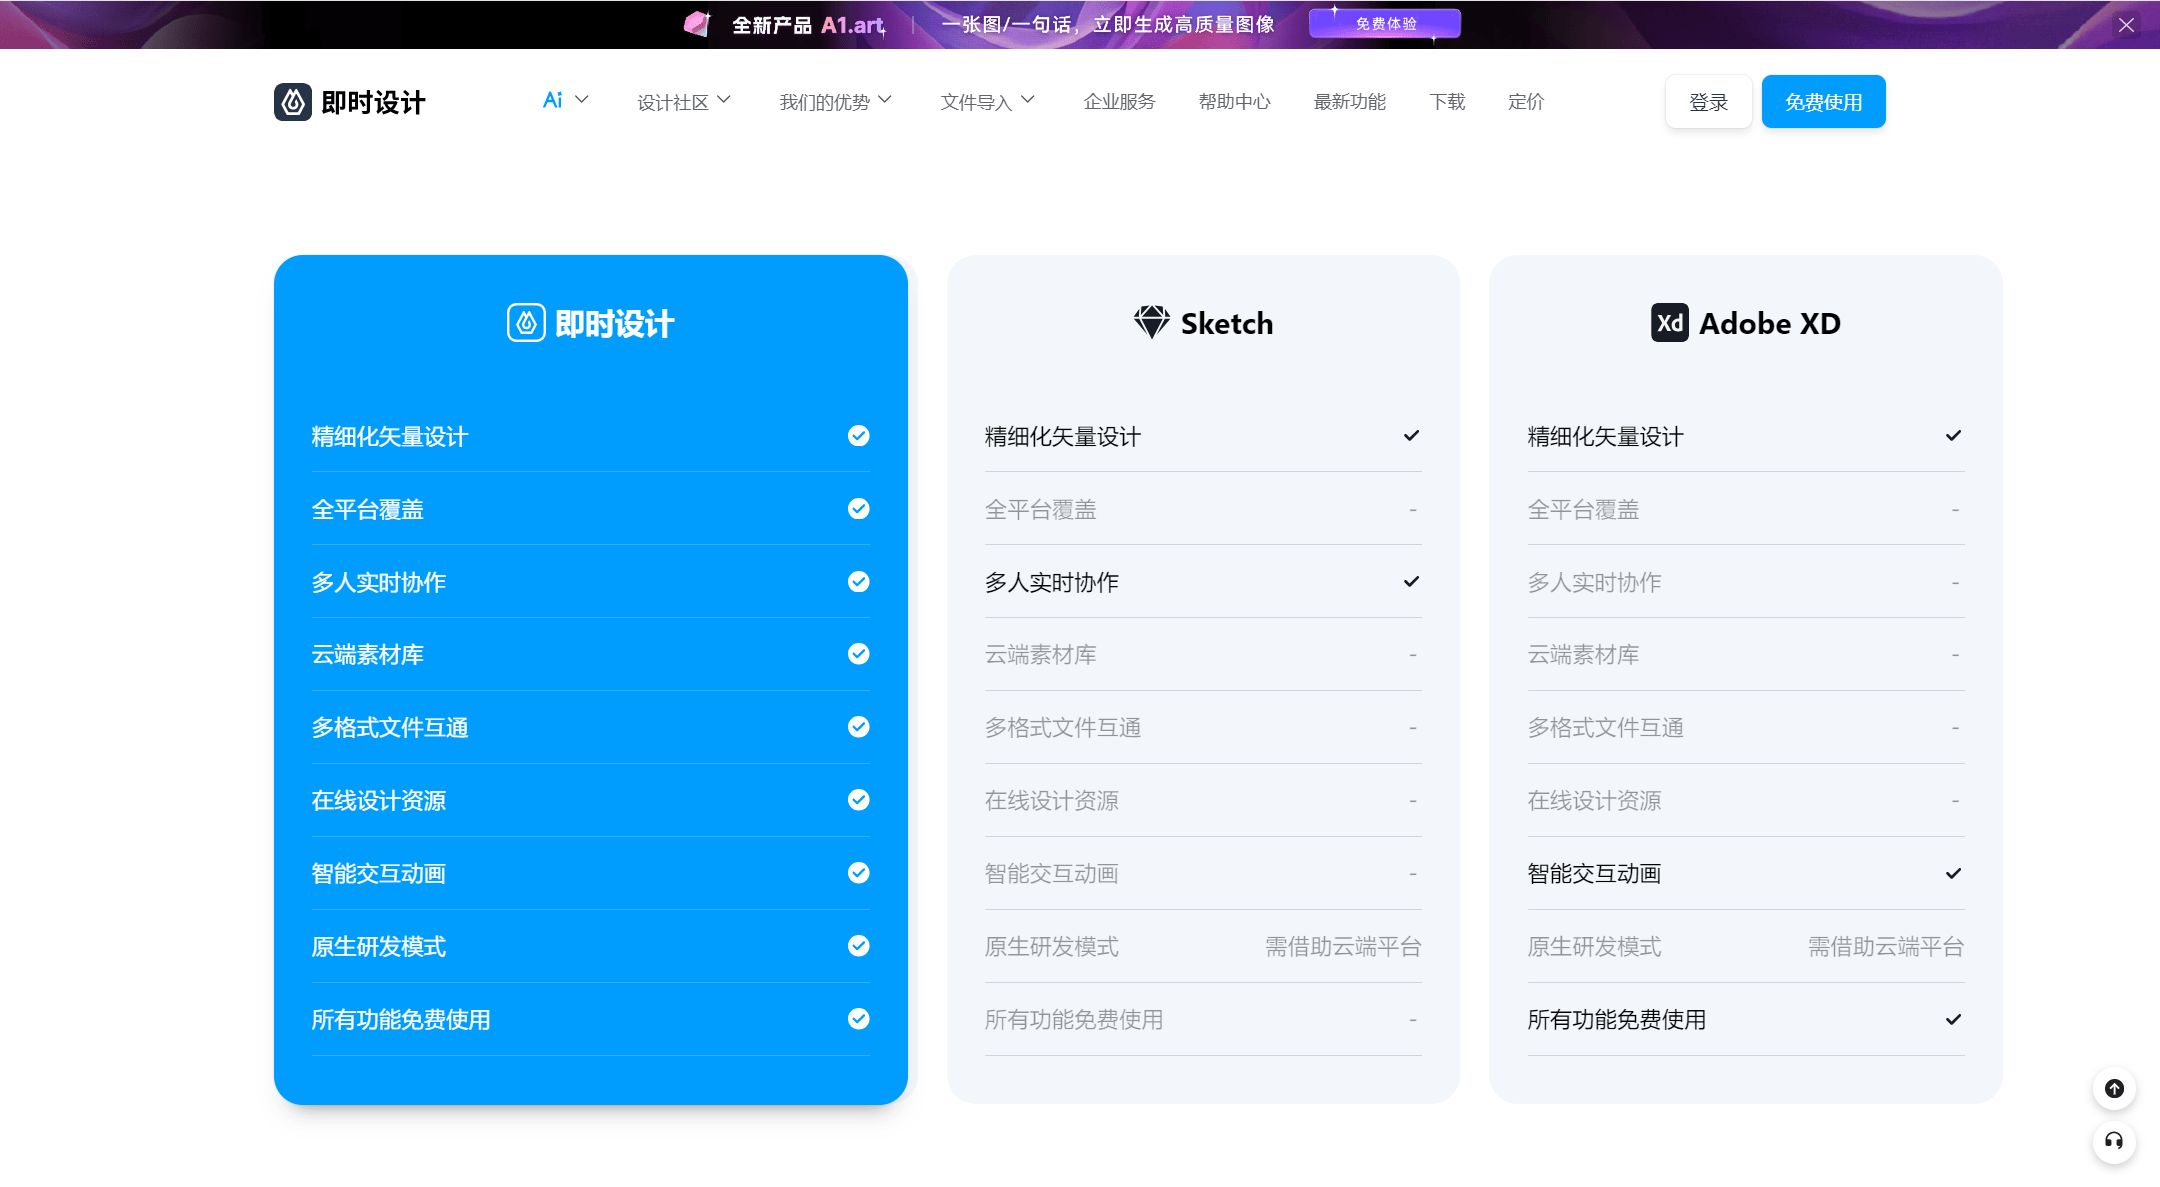This screenshot has width=2160, height=1187.
Task: Click 智能交互动画 text in Adobe XD card
Action: tap(1594, 874)
